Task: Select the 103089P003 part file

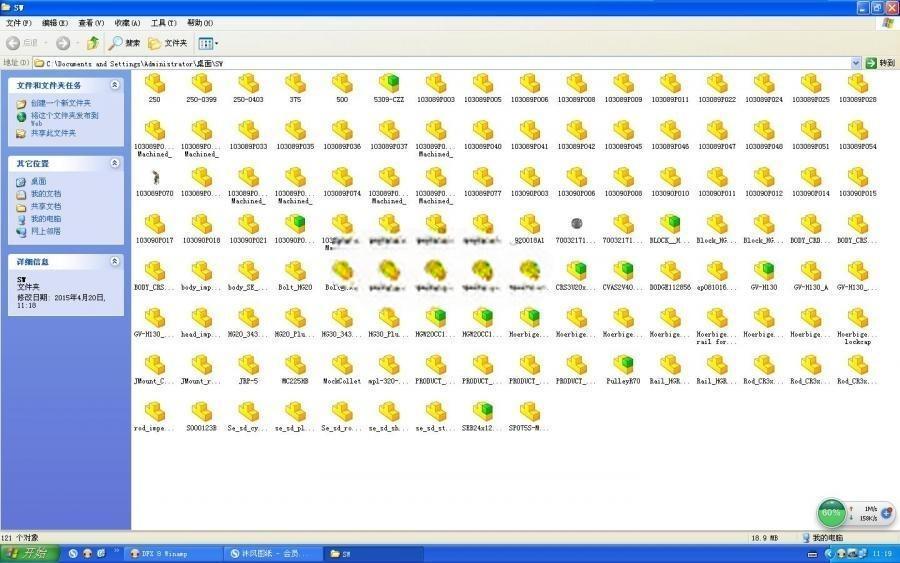Action: [x=436, y=84]
